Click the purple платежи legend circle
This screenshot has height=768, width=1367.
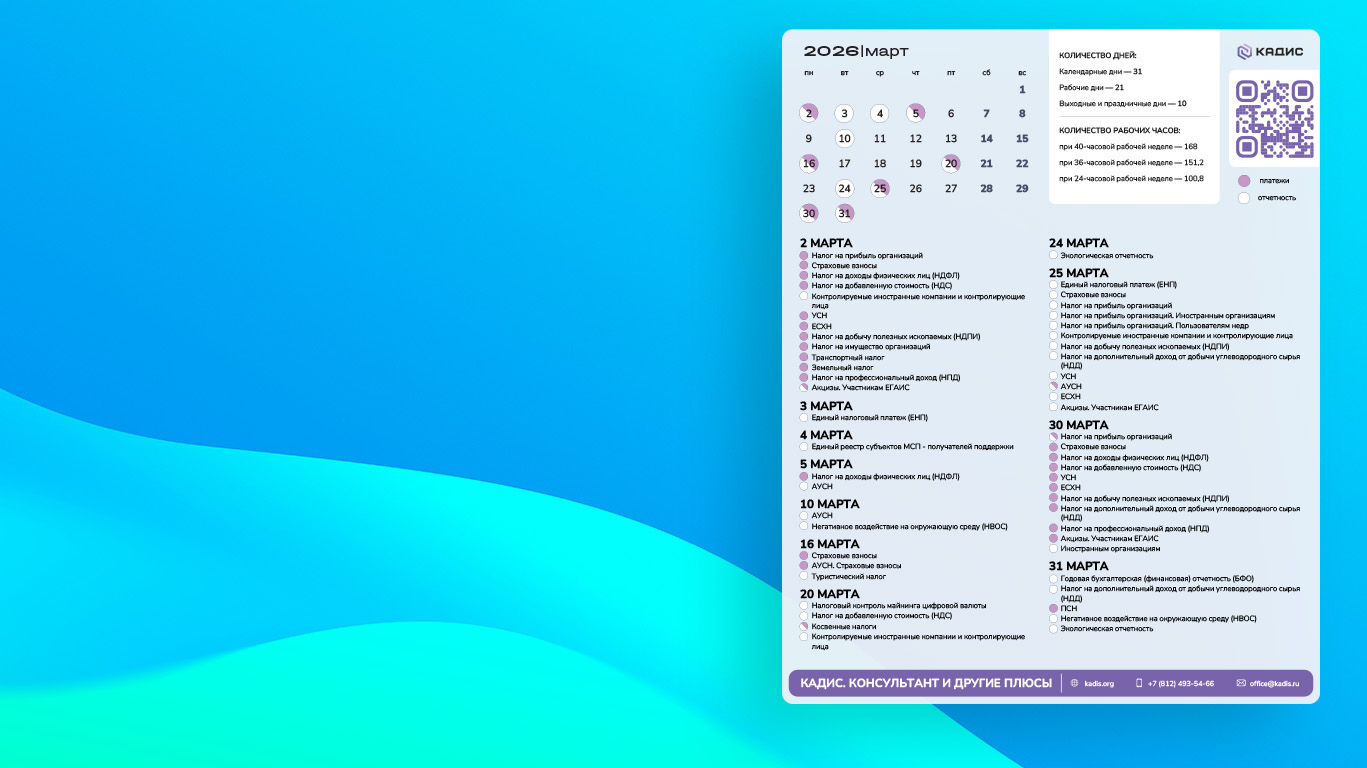1244,181
